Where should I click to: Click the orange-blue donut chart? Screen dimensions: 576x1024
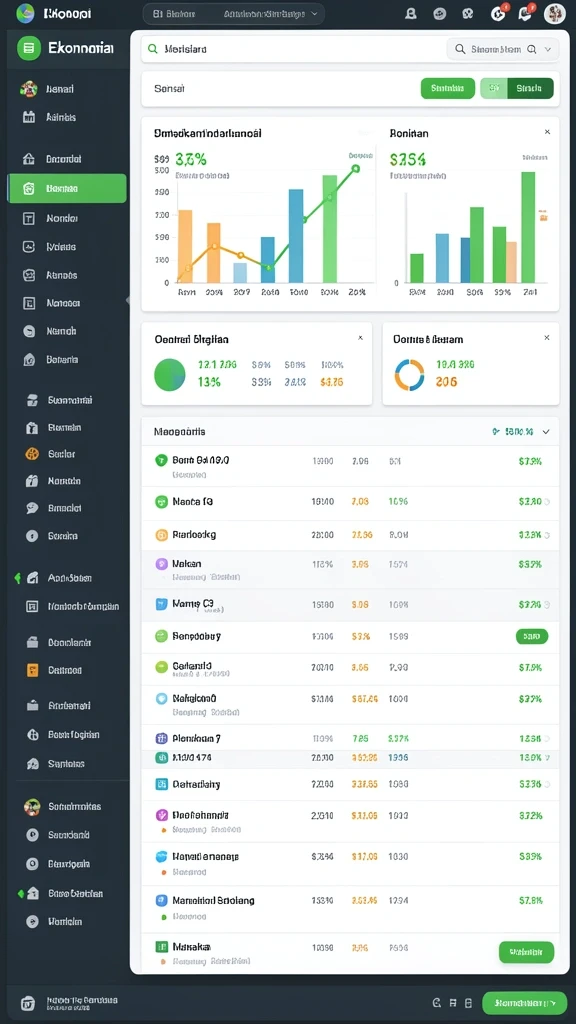tap(409, 375)
